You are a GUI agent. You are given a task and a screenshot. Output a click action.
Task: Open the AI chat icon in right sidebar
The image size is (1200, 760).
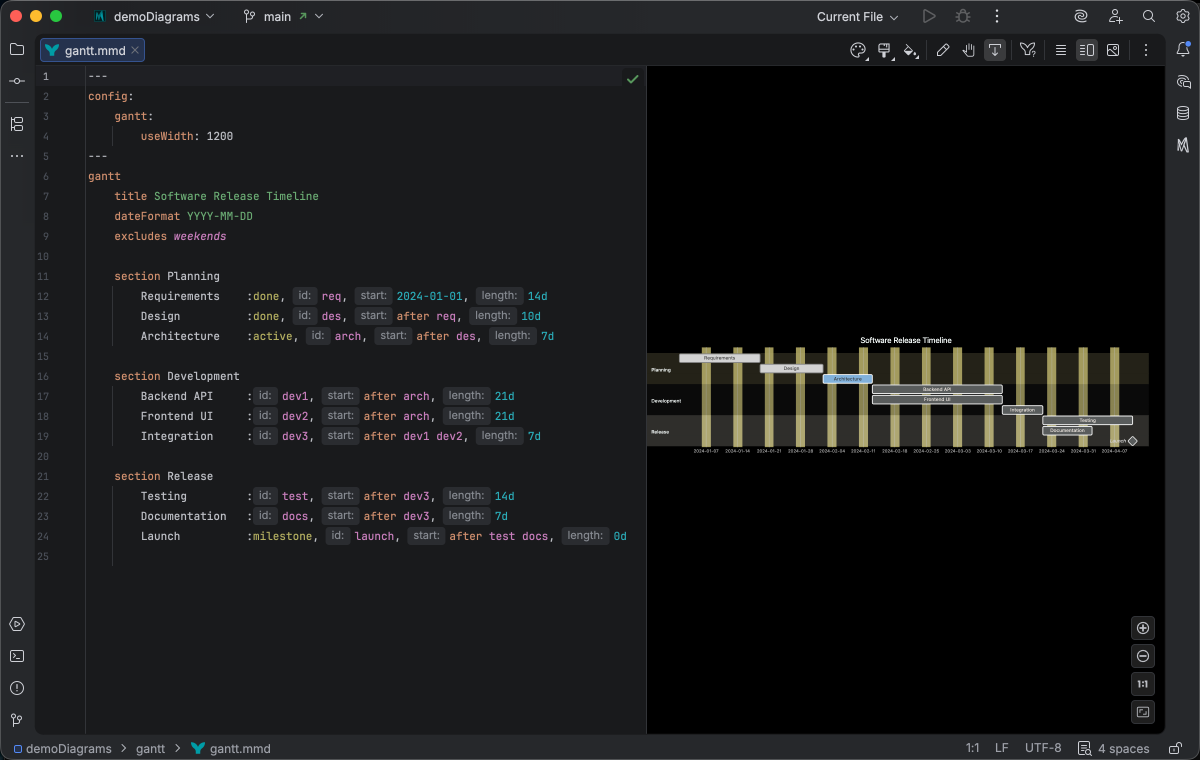[1183, 81]
